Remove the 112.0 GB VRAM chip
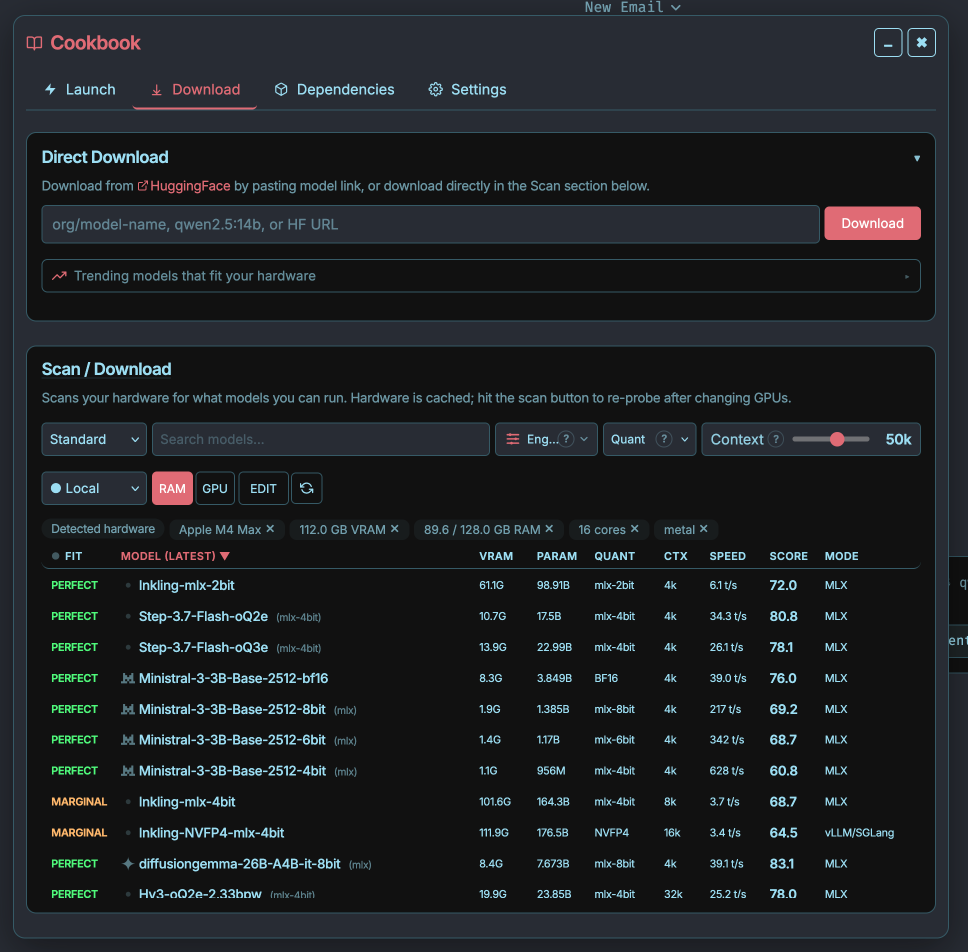968x952 pixels. tap(394, 529)
